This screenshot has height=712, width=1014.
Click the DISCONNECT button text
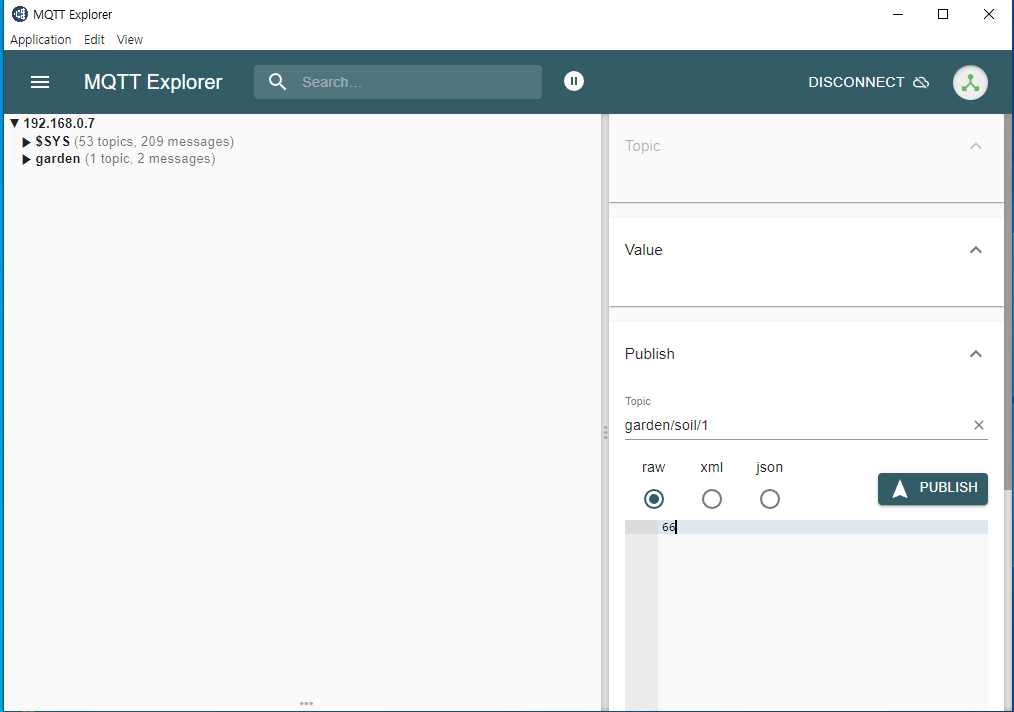(x=856, y=82)
